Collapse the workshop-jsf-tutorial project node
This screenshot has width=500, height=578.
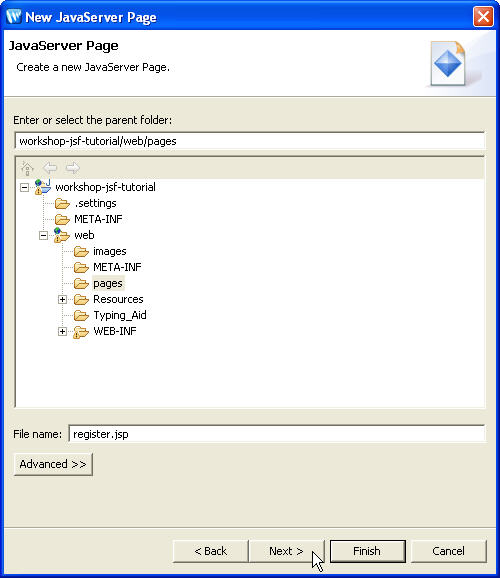click(x=24, y=187)
